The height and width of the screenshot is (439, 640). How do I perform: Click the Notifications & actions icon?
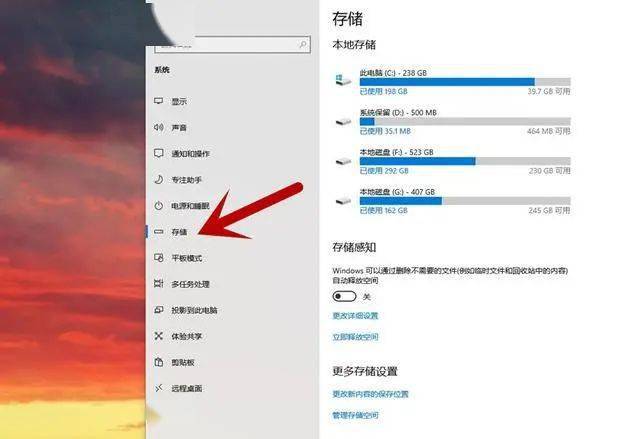coord(159,153)
